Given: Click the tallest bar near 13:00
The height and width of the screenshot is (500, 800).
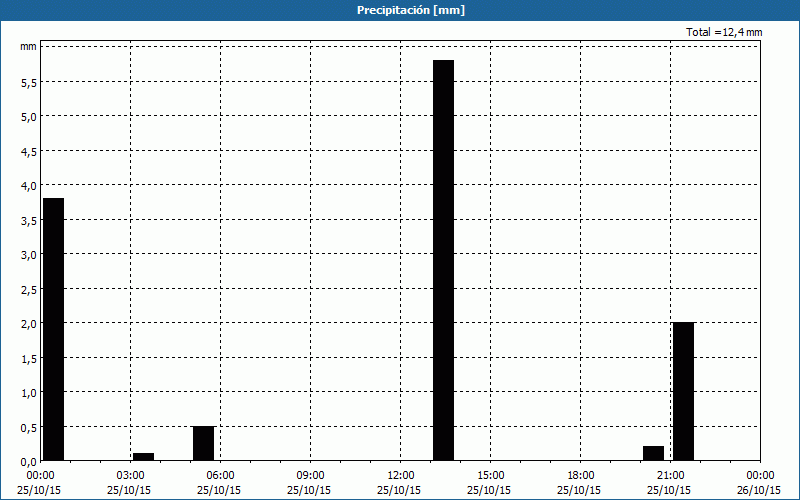Looking at the screenshot, I should [443, 260].
